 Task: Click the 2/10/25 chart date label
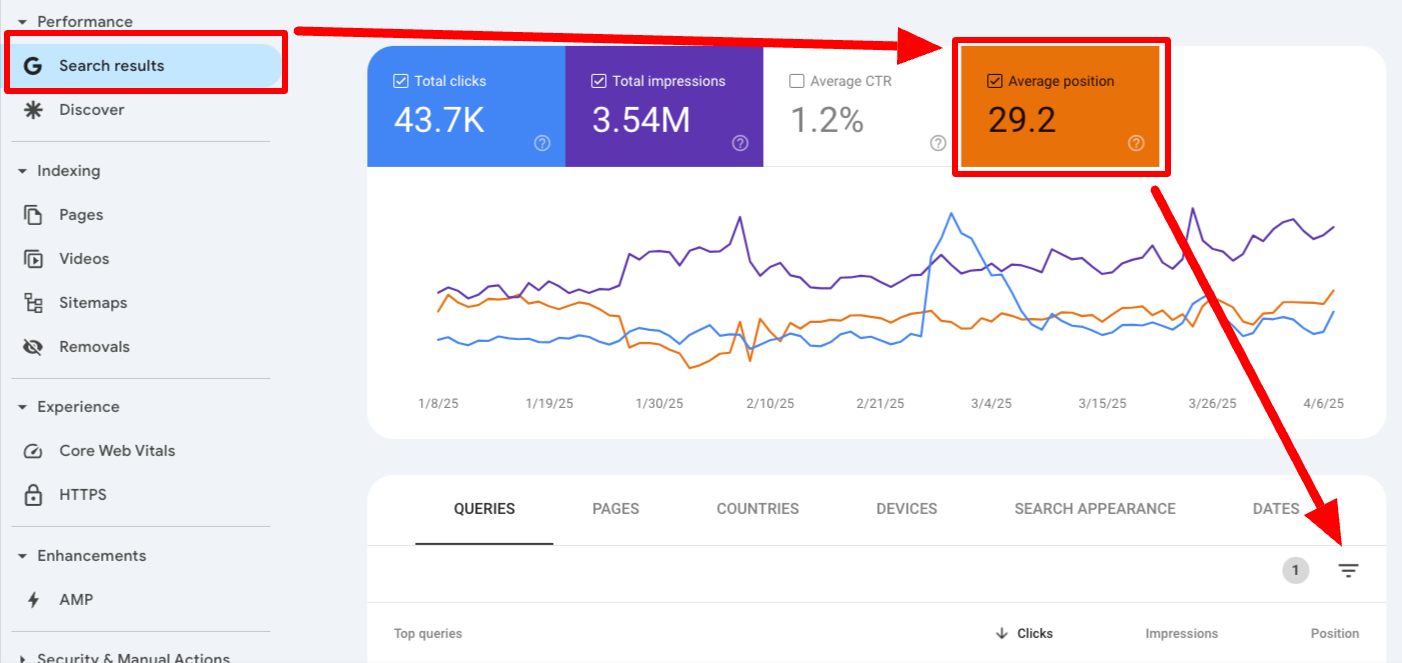coord(770,404)
